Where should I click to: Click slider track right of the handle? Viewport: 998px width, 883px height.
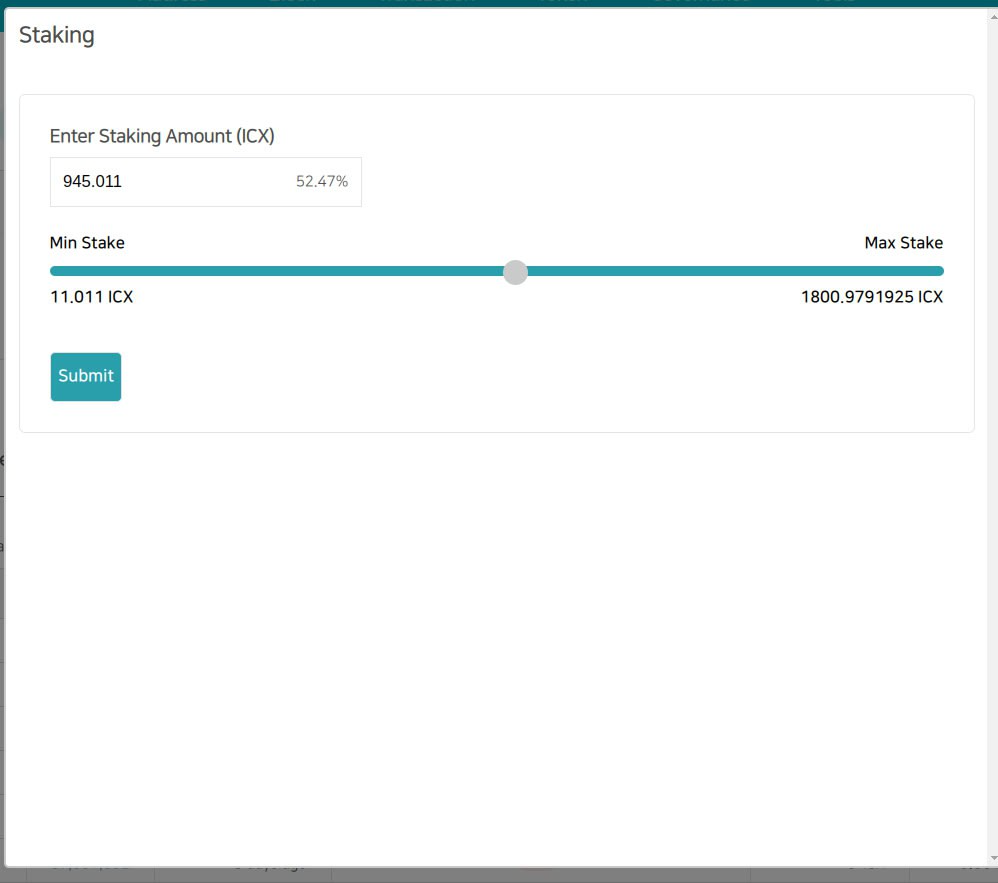click(x=730, y=271)
